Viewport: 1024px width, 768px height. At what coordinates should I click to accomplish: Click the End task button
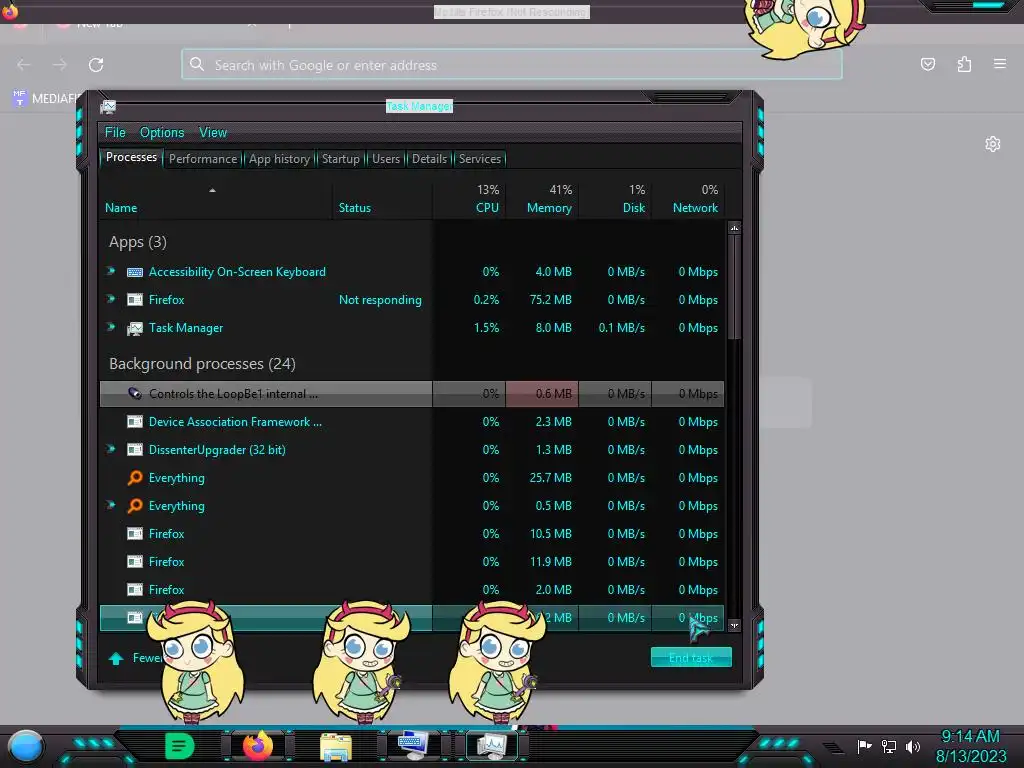point(691,658)
